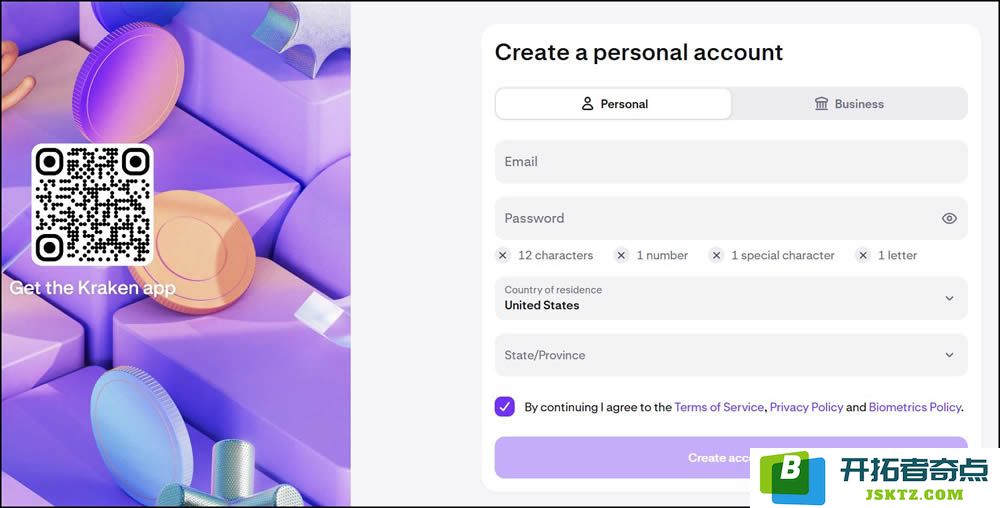Uncheck the agree to terms checkbox

(504, 407)
